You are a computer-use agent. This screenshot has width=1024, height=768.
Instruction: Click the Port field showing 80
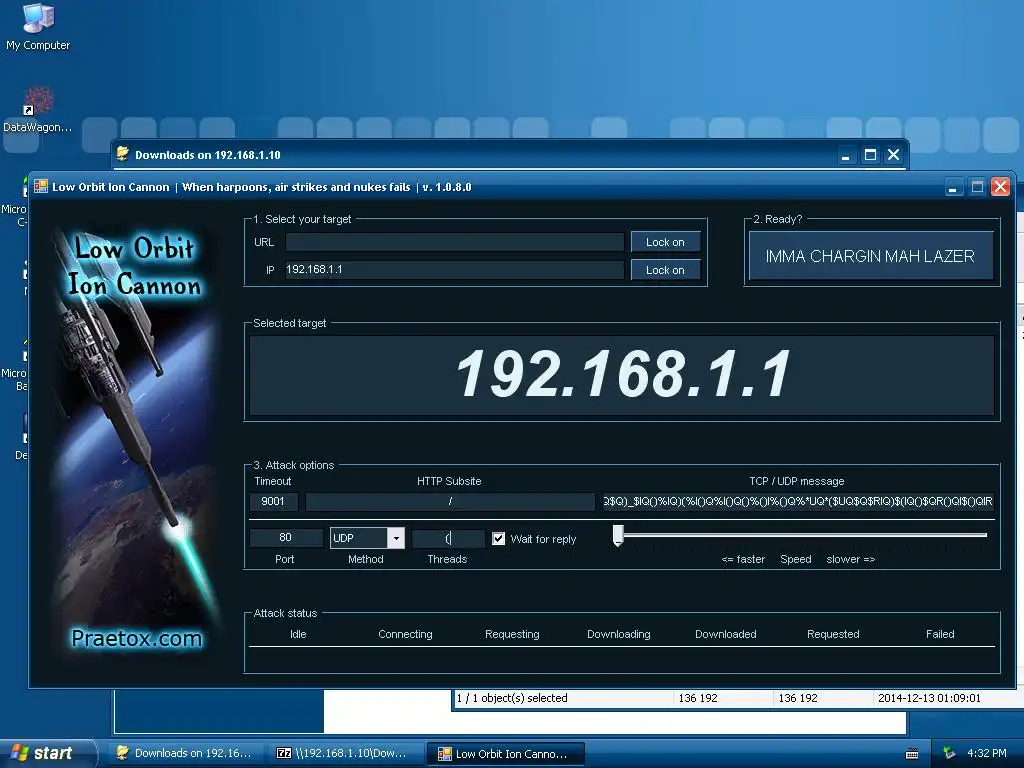pos(286,537)
